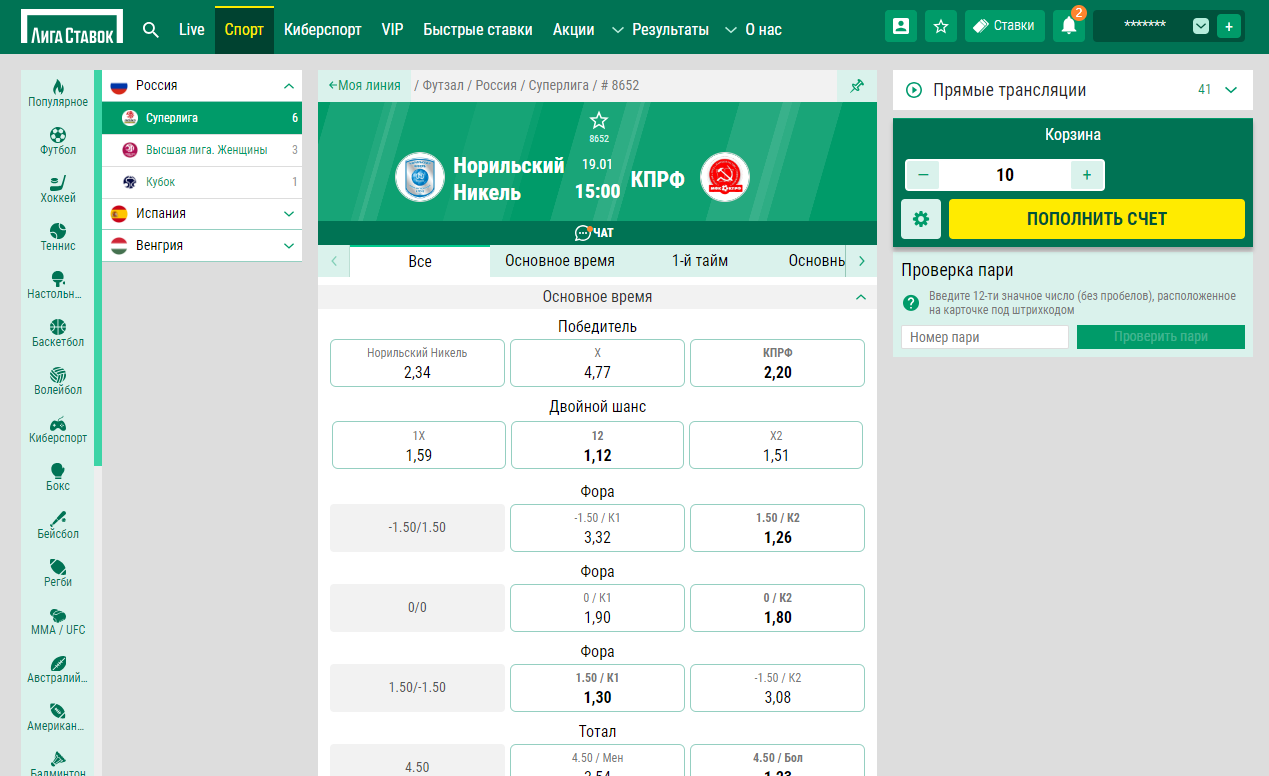Go back via Моя линия link

(364, 86)
